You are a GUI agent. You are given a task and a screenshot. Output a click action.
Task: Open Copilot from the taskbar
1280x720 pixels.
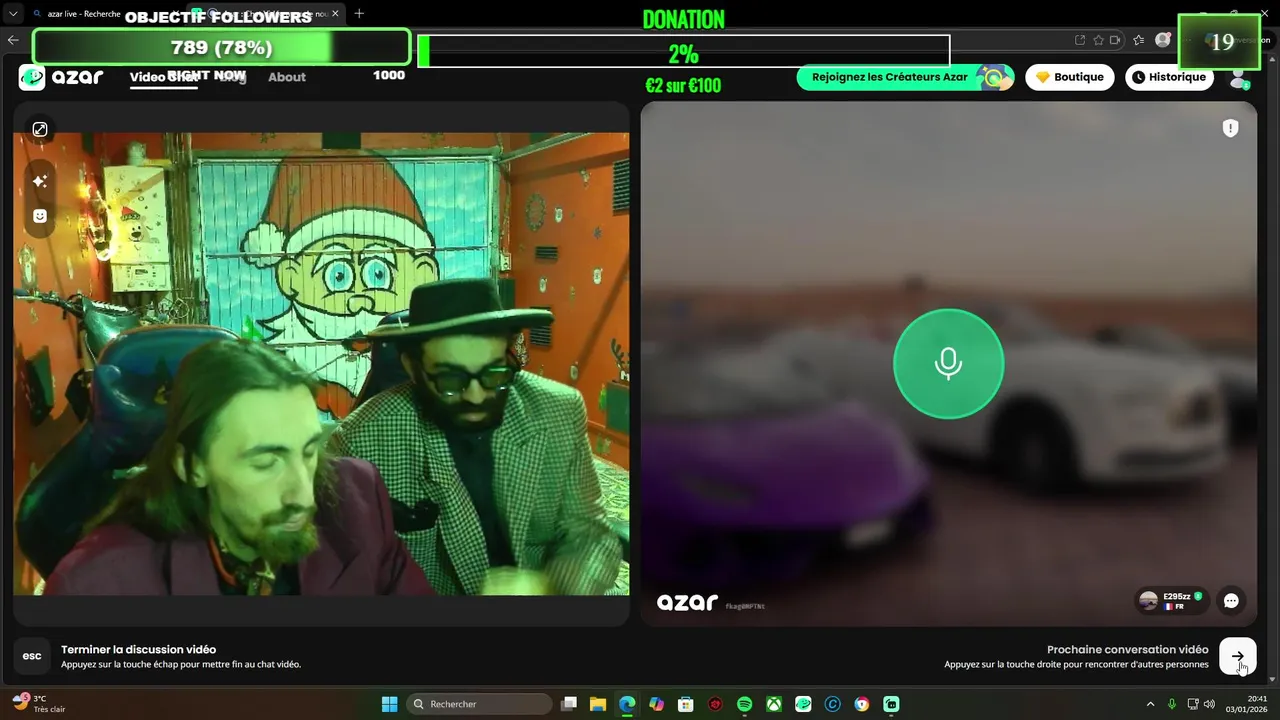(656, 704)
